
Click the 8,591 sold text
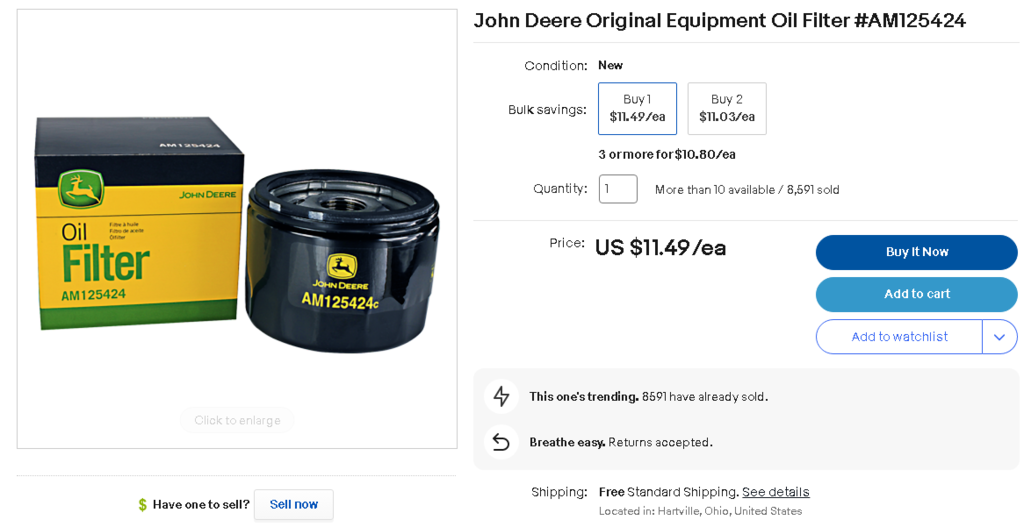[x=813, y=190]
